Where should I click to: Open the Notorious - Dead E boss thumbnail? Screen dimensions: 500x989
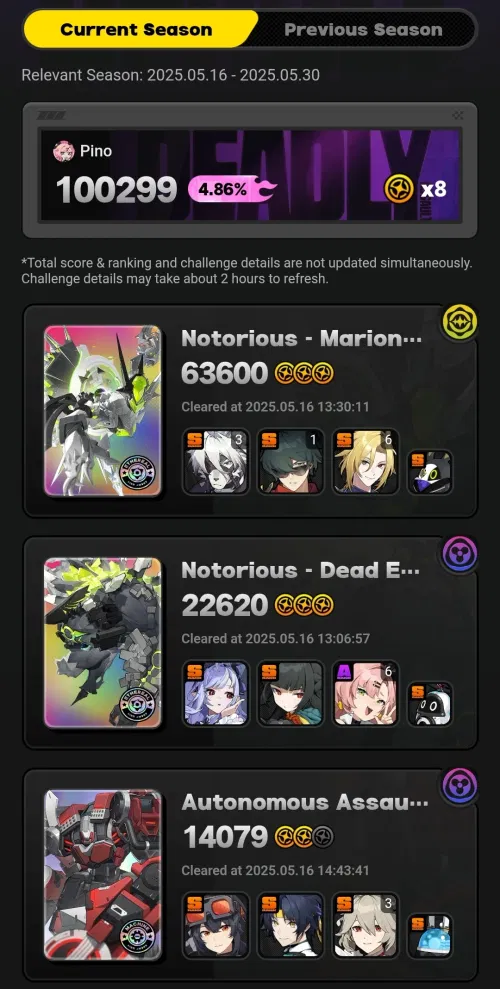click(103, 643)
